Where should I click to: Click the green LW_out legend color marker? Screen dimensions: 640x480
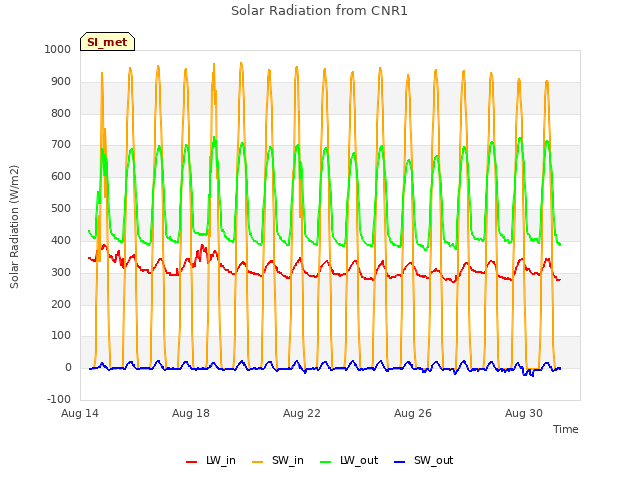(x=325, y=462)
